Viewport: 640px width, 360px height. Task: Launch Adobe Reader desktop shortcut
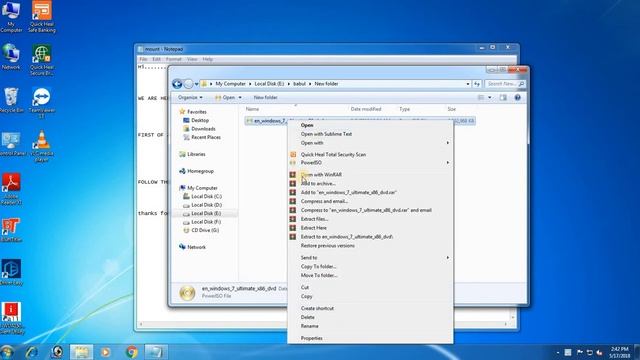click(11, 189)
